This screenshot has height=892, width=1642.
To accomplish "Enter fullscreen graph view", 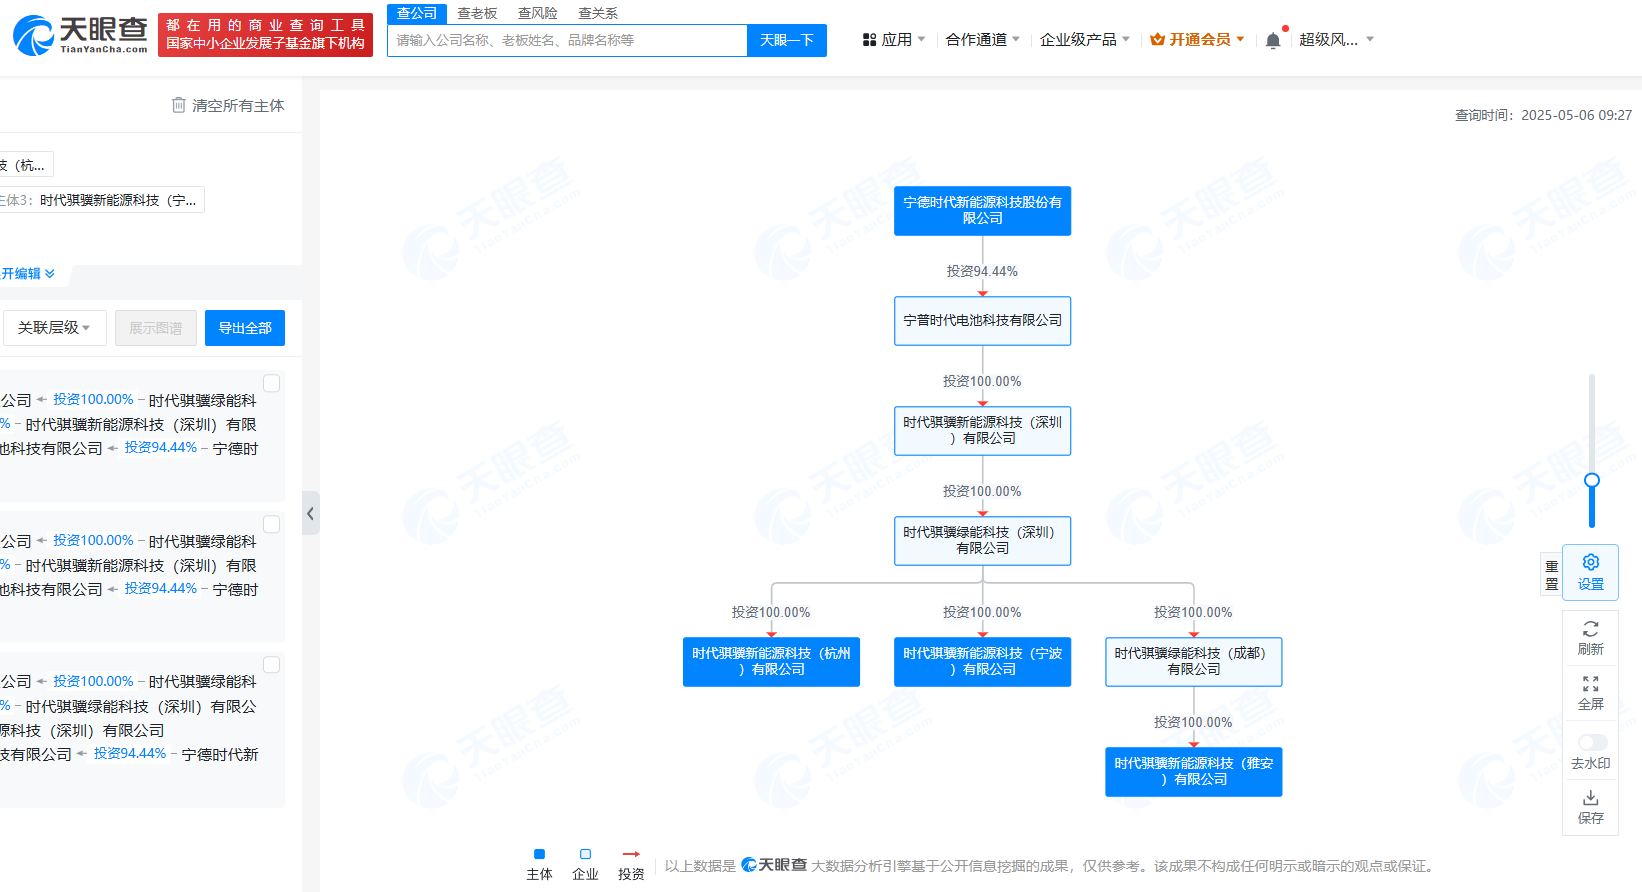I will coord(1590,685).
